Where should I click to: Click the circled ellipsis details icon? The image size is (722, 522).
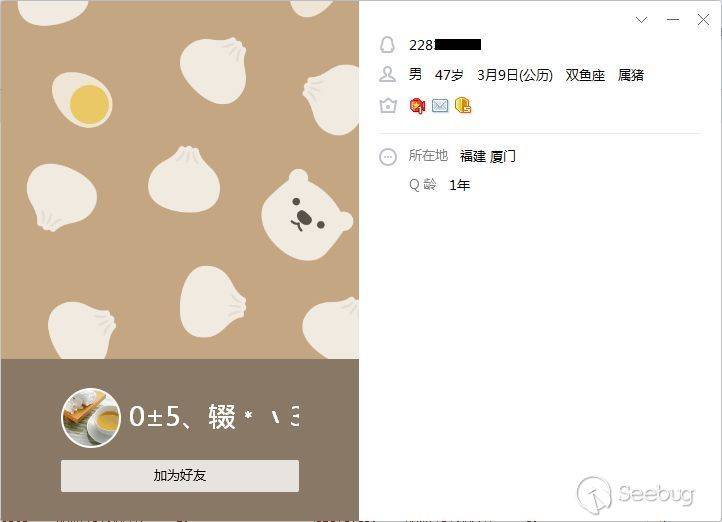pyautogui.click(x=388, y=157)
